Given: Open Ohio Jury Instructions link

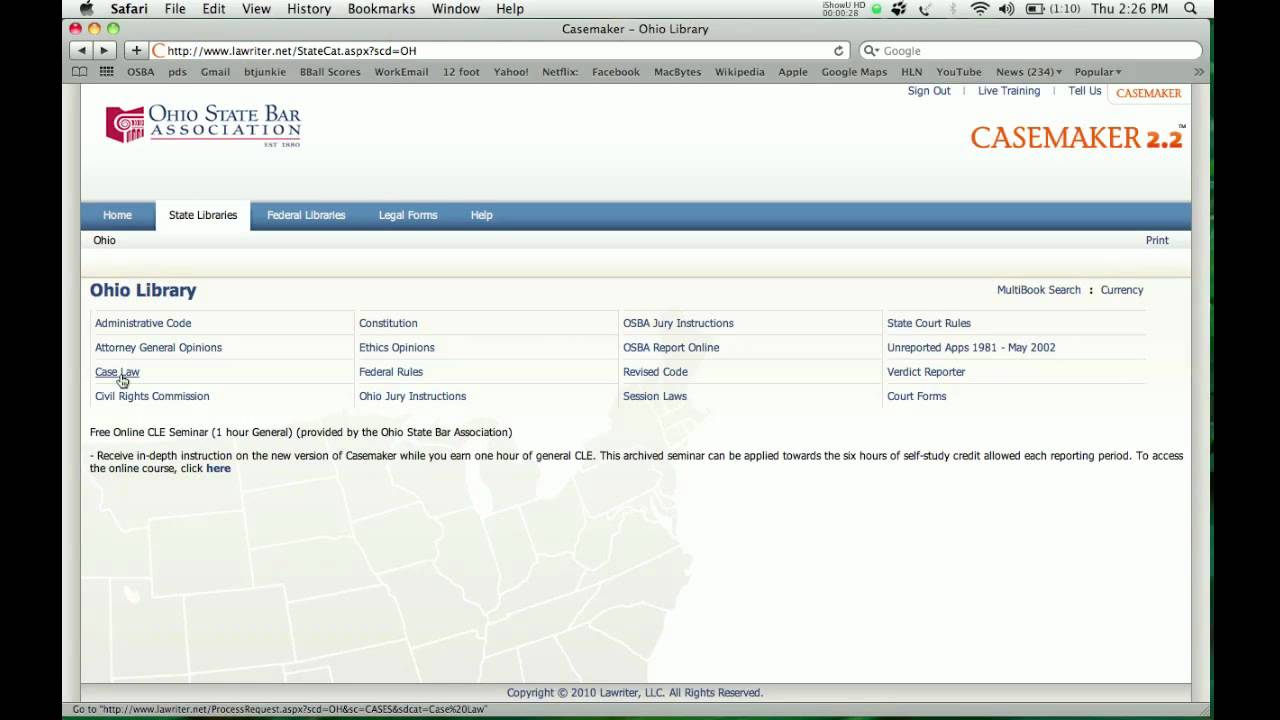Looking at the screenshot, I should pos(412,396).
